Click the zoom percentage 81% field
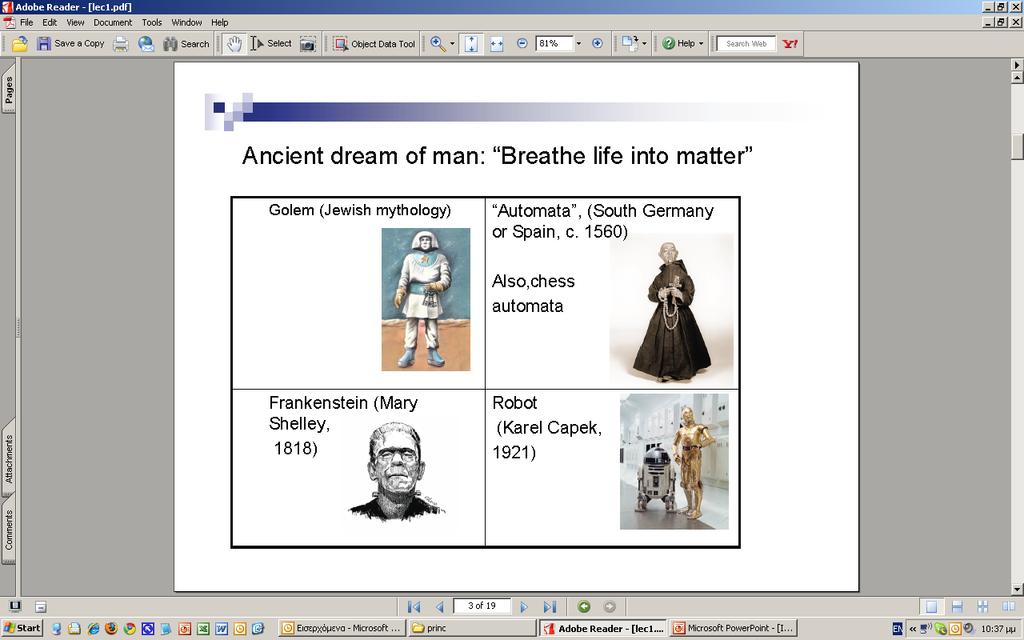Viewport: 1024px width, 640px height. [554, 44]
